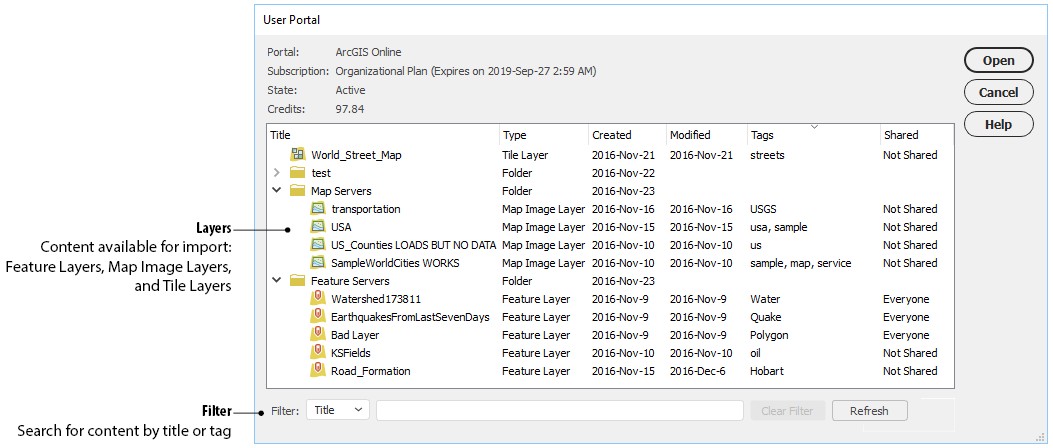
Task: Select US_Counties LOADS BUT NO DATA row
Action: (610, 245)
